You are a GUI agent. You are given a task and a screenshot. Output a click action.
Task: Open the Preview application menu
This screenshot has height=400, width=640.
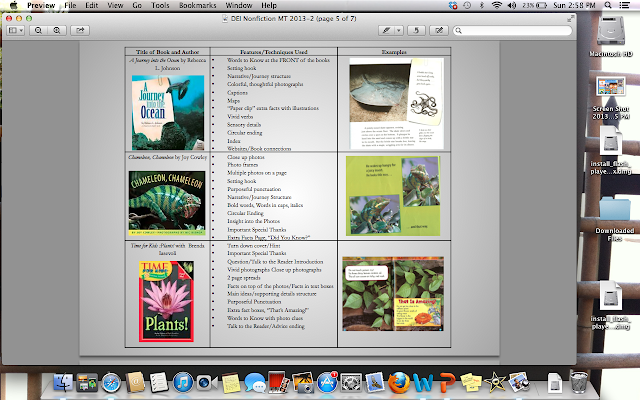[41, 5]
